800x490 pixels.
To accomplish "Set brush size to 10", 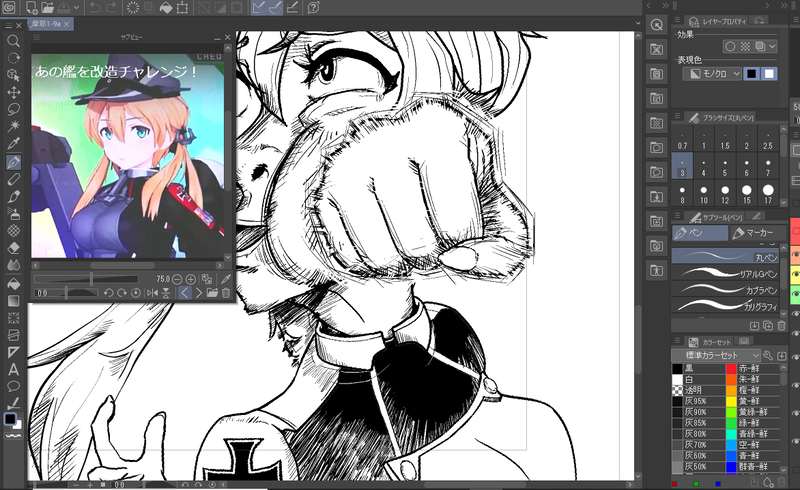I will pos(704,194).
